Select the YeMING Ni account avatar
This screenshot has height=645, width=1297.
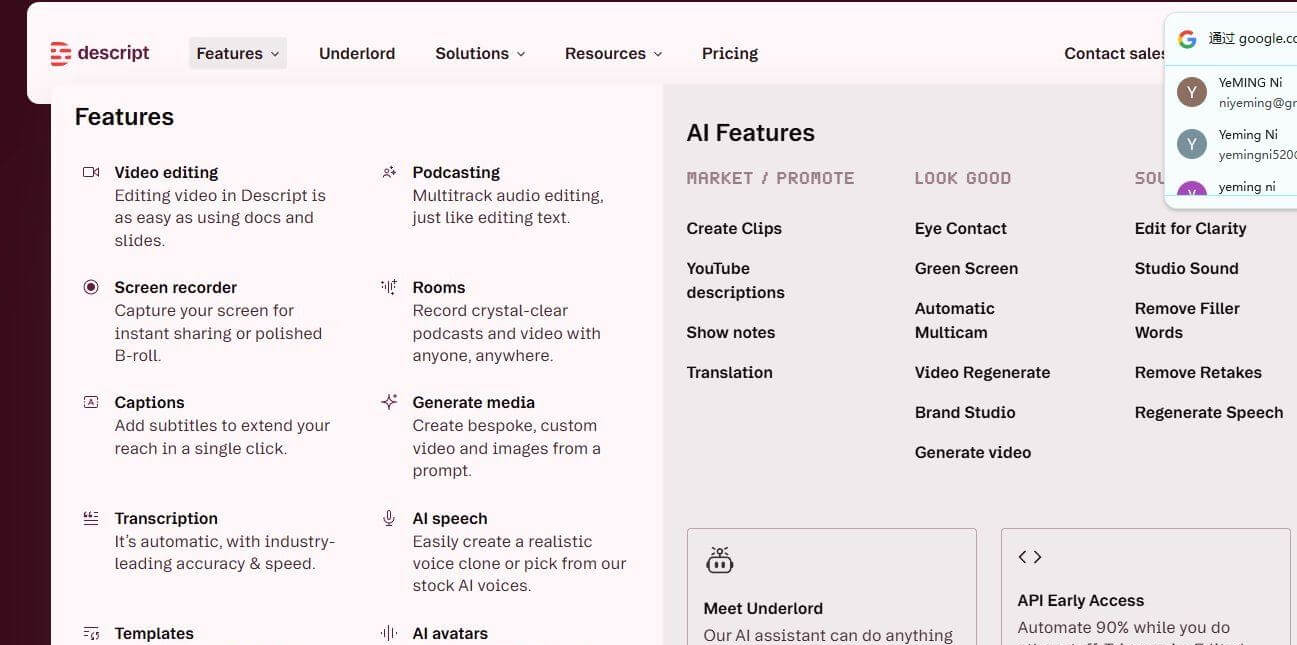click(x=1192, y=92)
